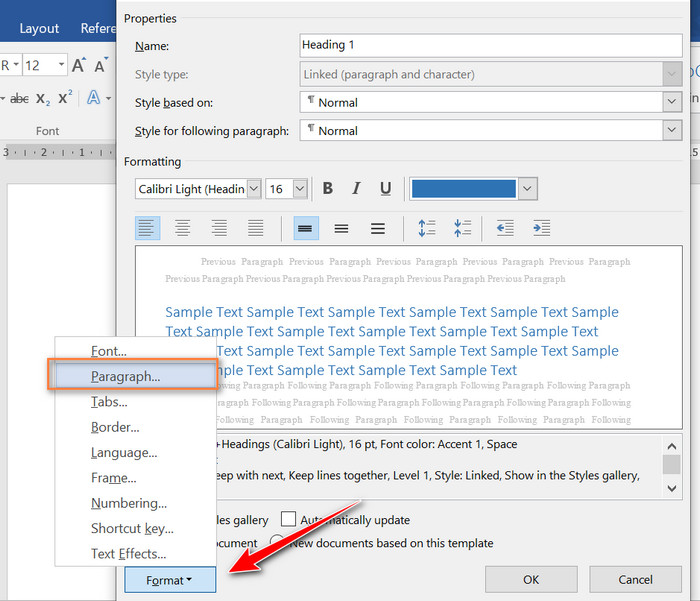
Task: Switch to Layout ribbon tab
Action: coord(39,28)
